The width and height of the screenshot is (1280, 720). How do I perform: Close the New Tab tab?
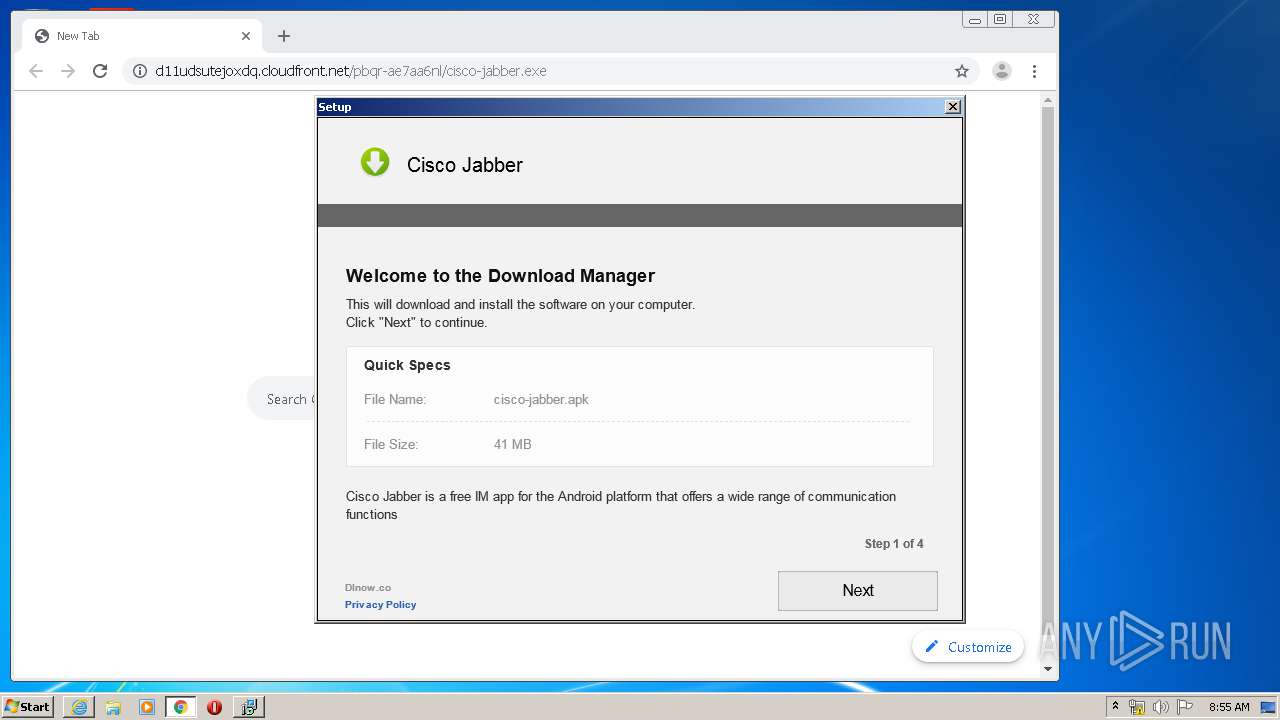[x=246, y=36]
